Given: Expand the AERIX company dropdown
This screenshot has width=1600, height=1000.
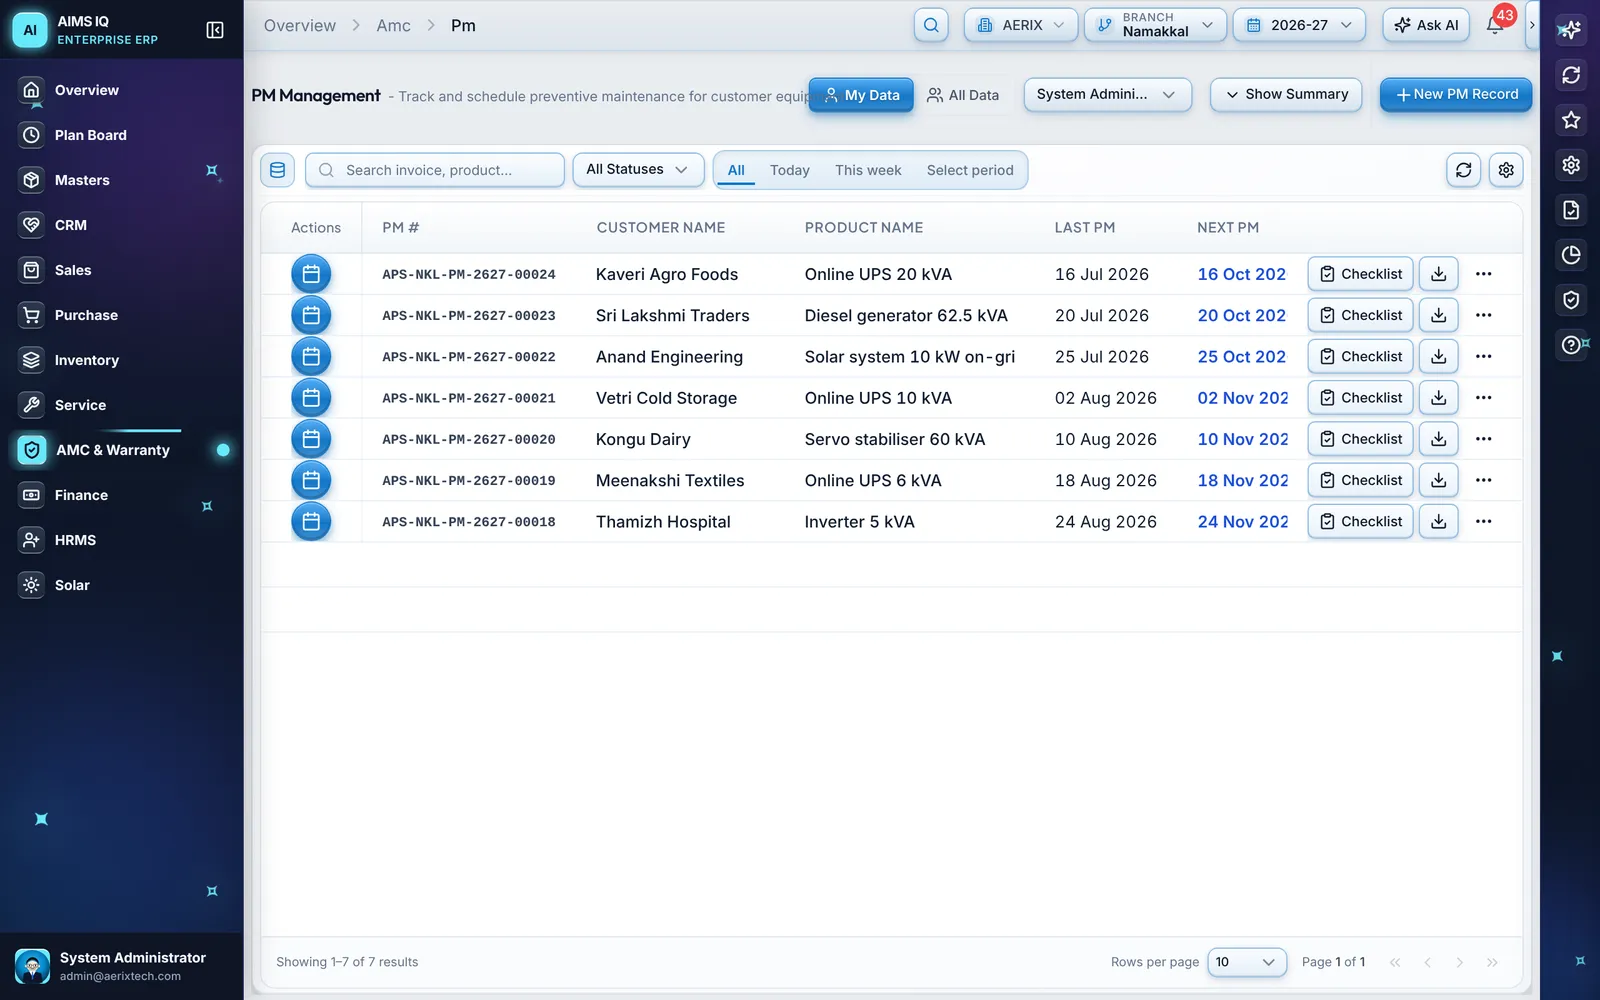Looking at the screenshot, I should click(1021, 25).
